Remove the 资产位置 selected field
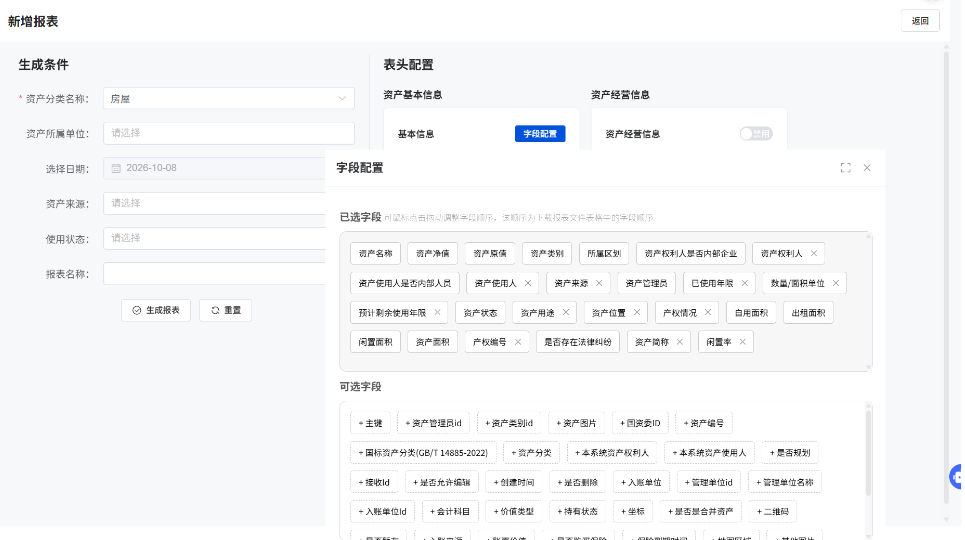The width and height of the screenshot is (965, 540). (637, 313)
